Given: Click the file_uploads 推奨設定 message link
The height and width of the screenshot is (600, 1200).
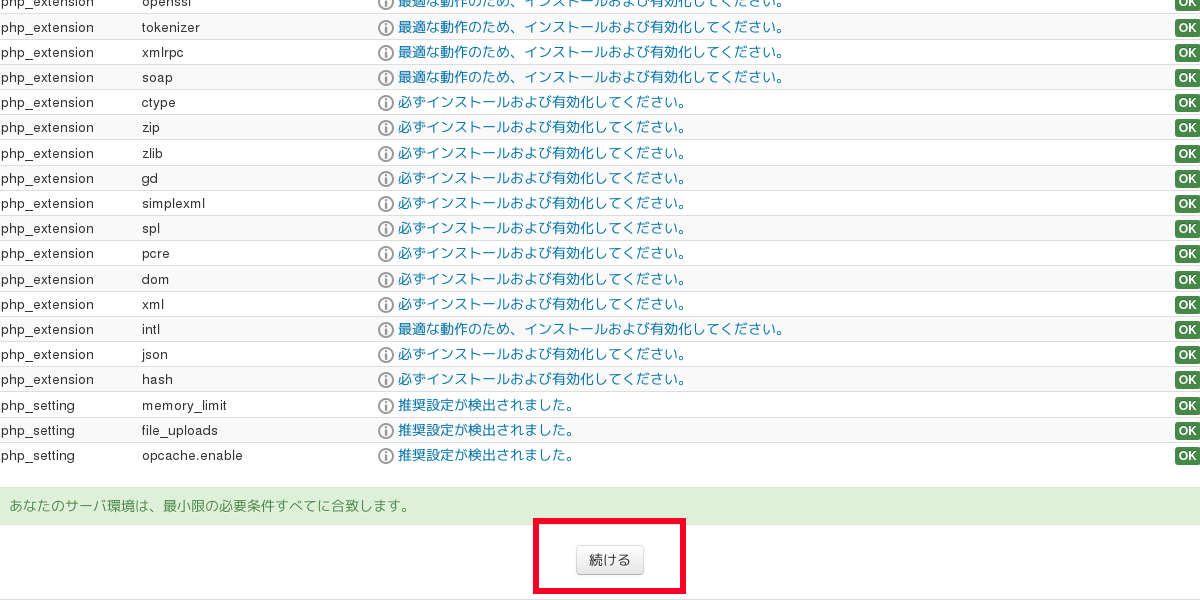Looking at the screenshot, I should click(486, 430).
